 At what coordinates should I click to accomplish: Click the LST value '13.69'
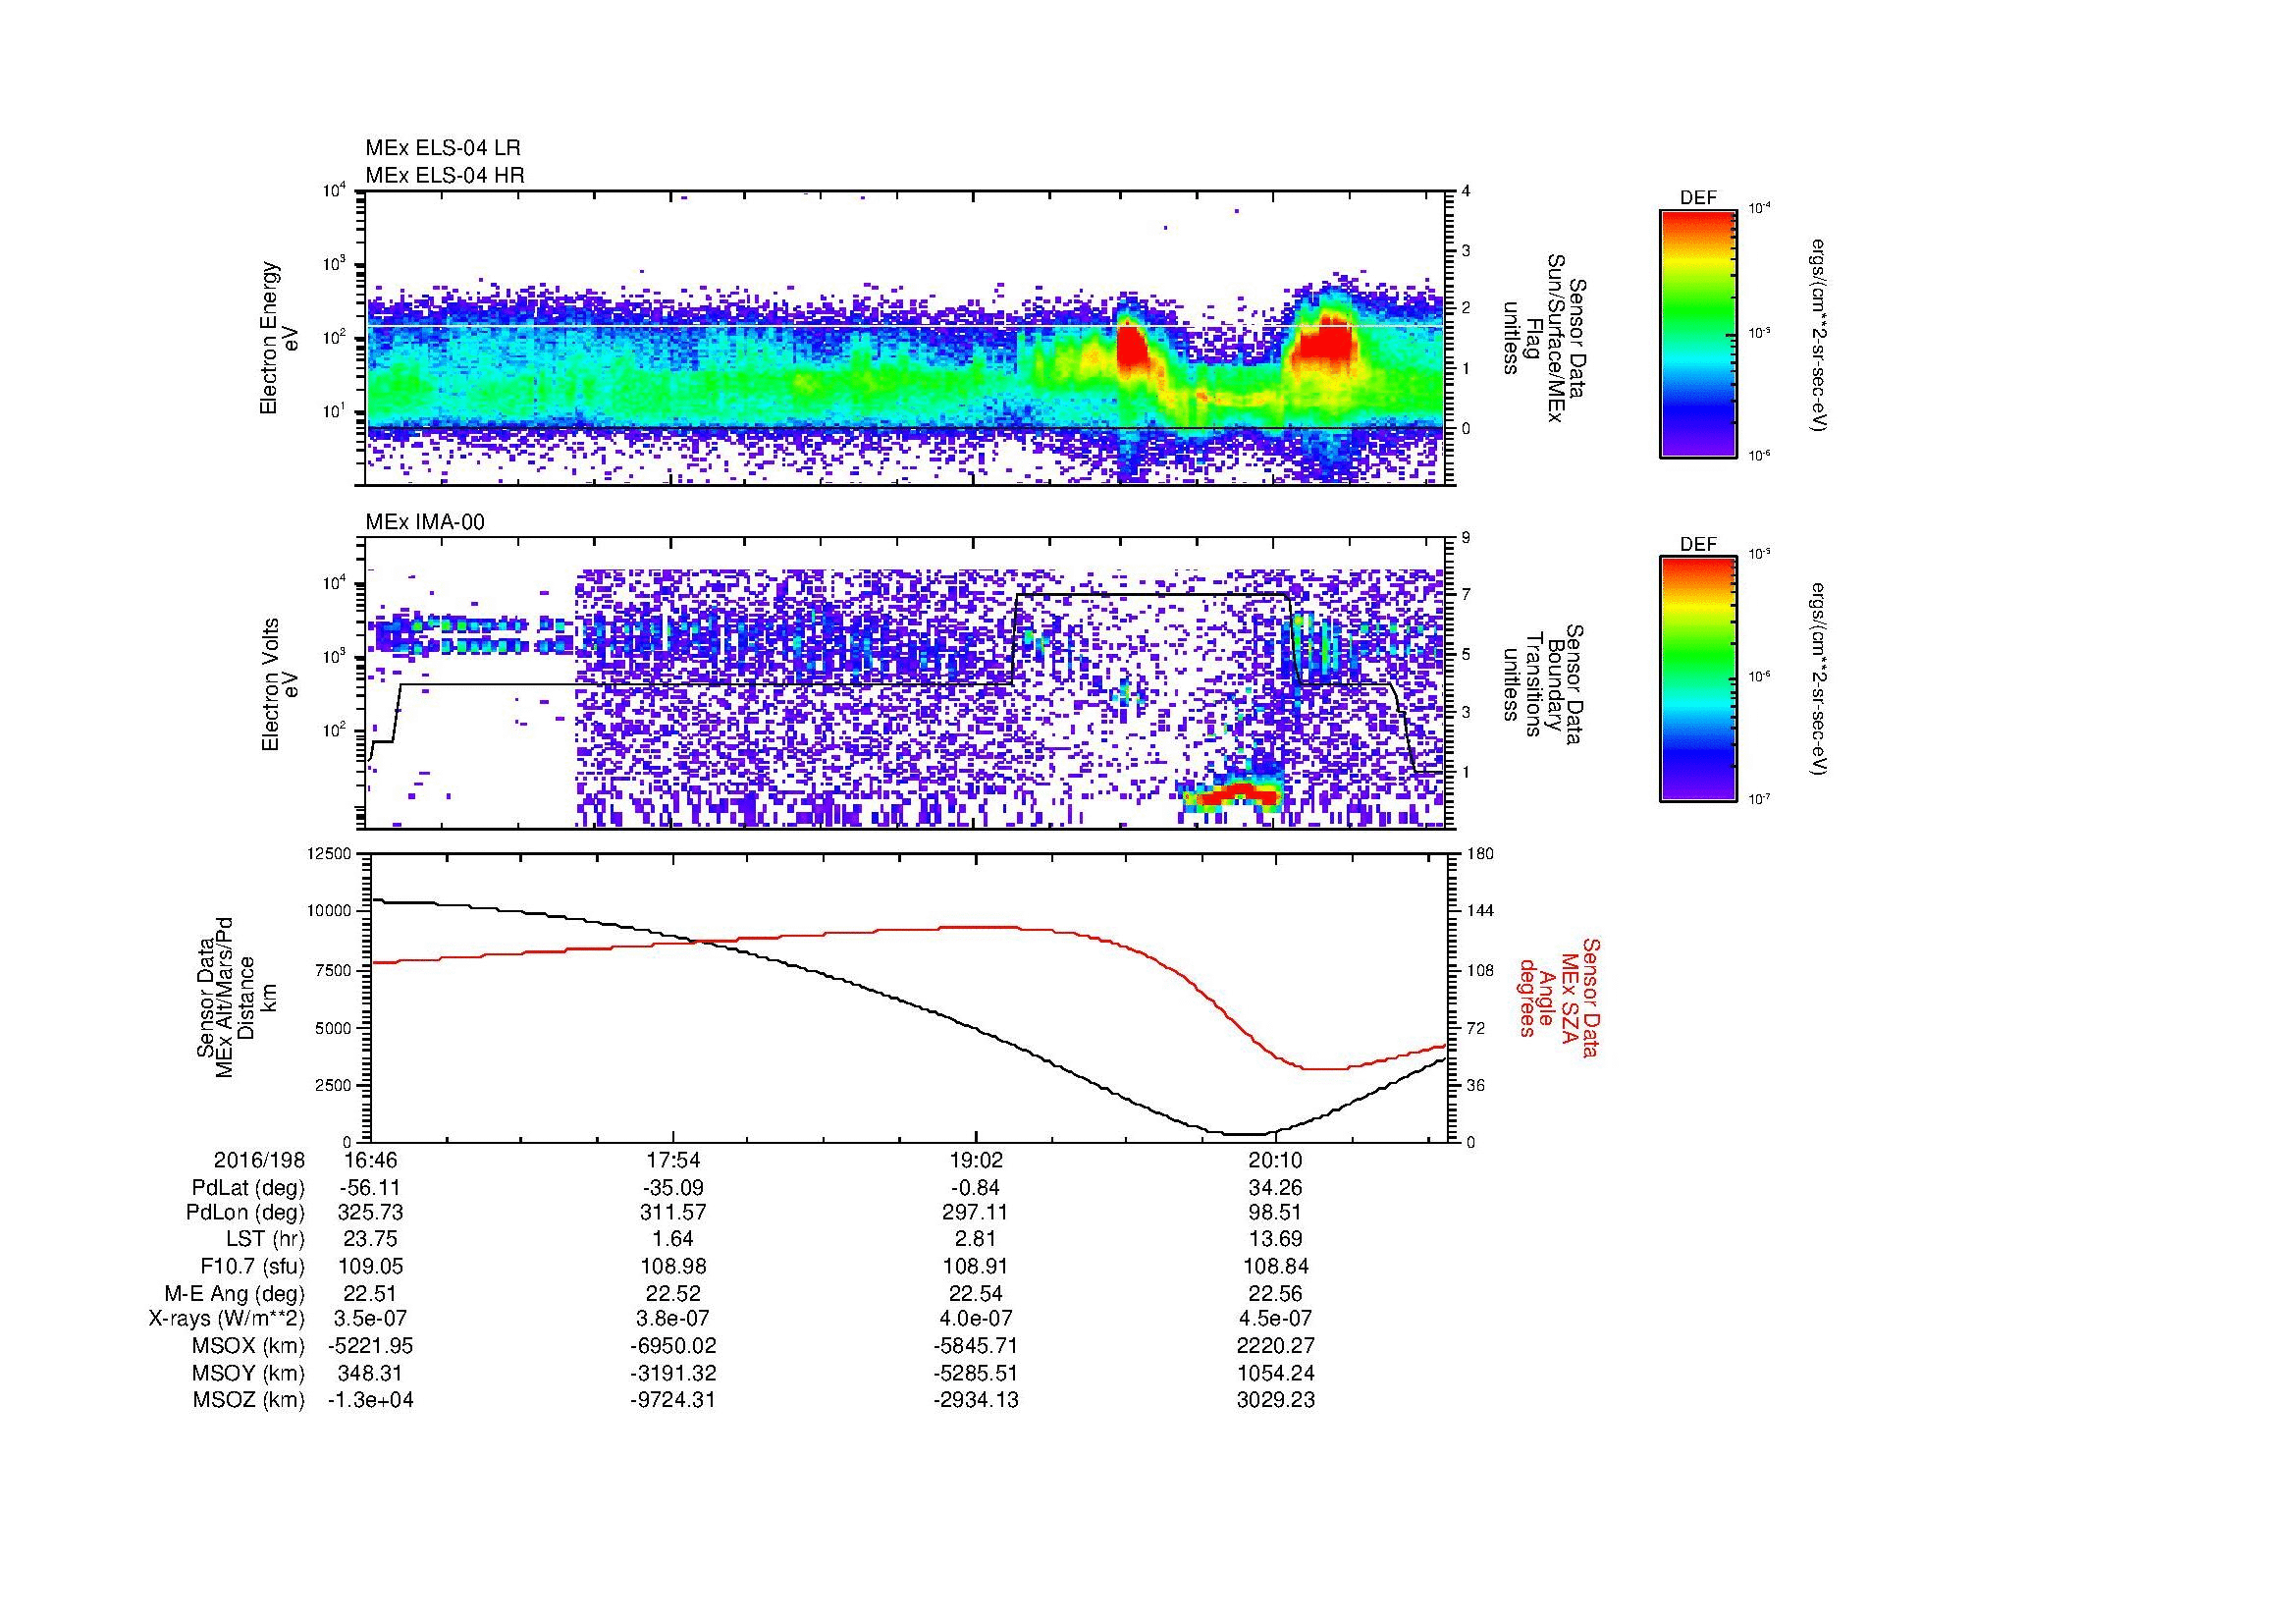tap(1276, 1240)
